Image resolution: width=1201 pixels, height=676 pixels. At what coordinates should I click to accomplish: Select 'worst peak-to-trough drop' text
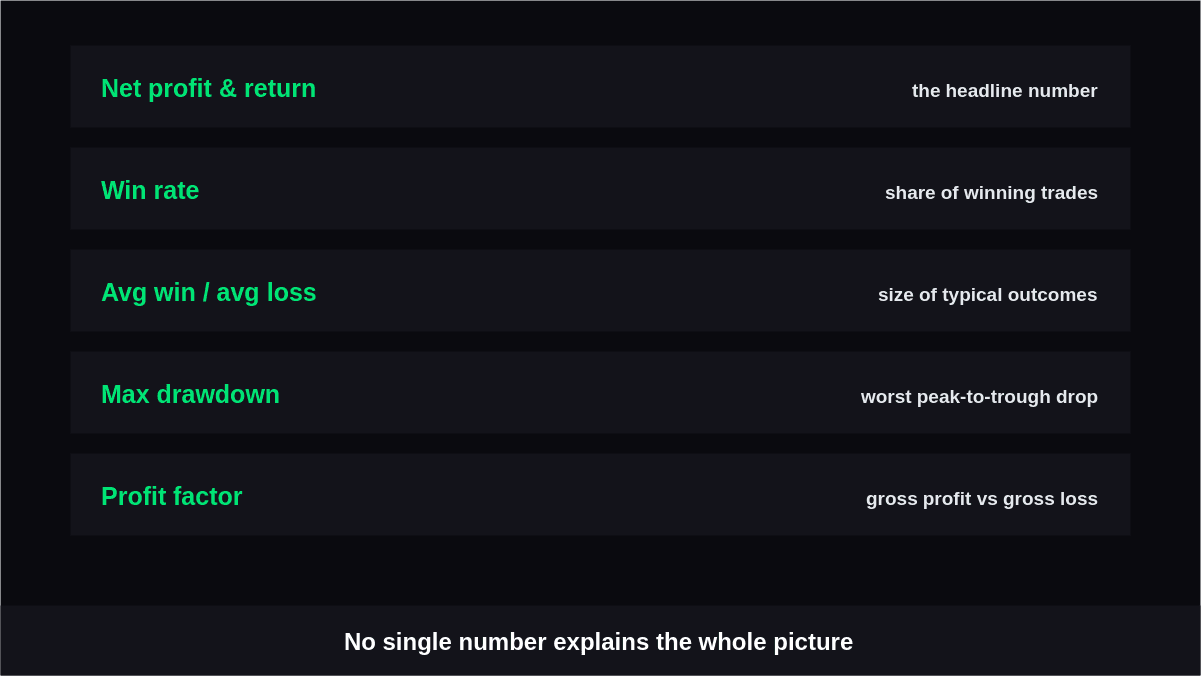click(x=979, y=397)
